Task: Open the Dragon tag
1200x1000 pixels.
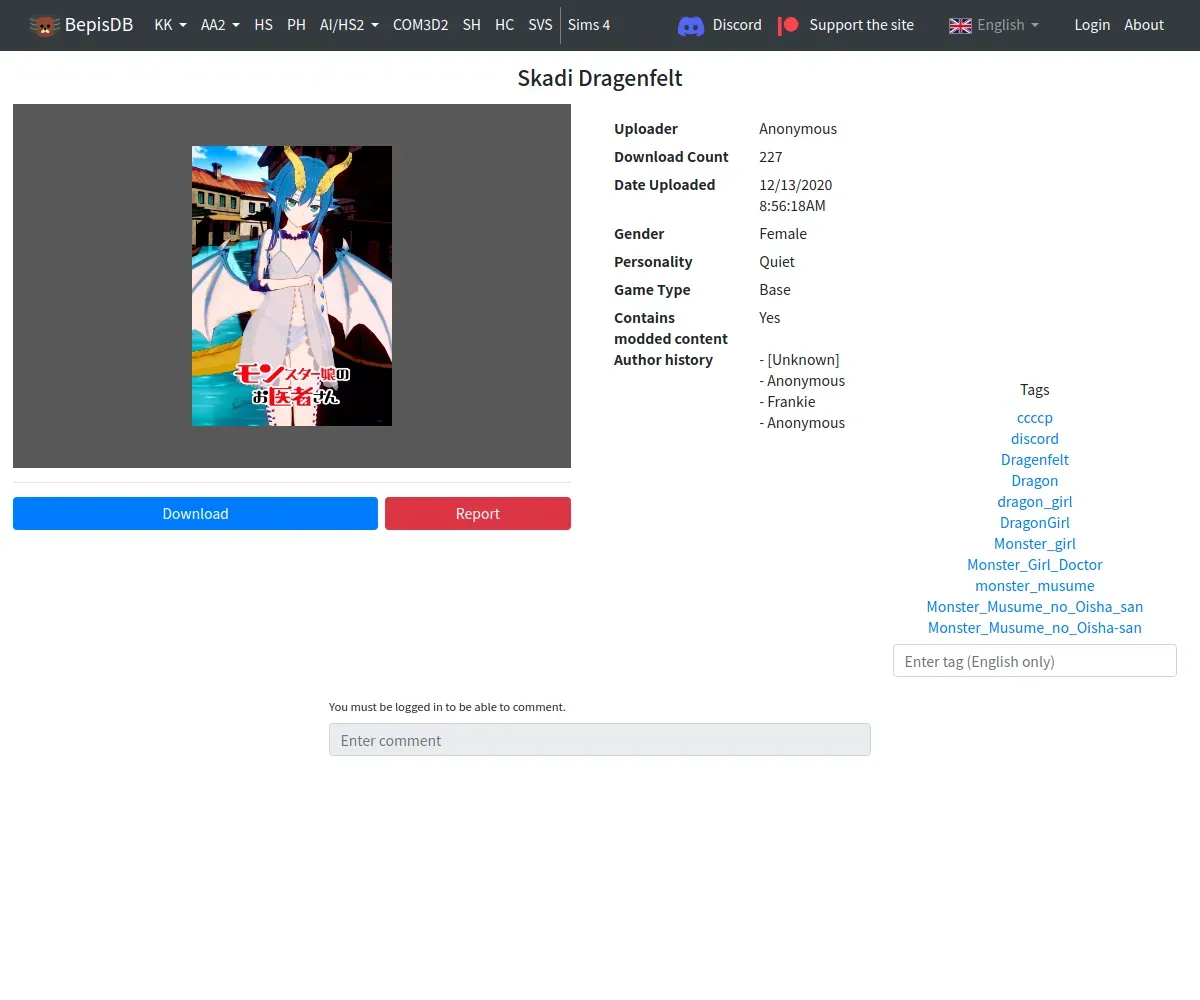Action: (1035, 481)
